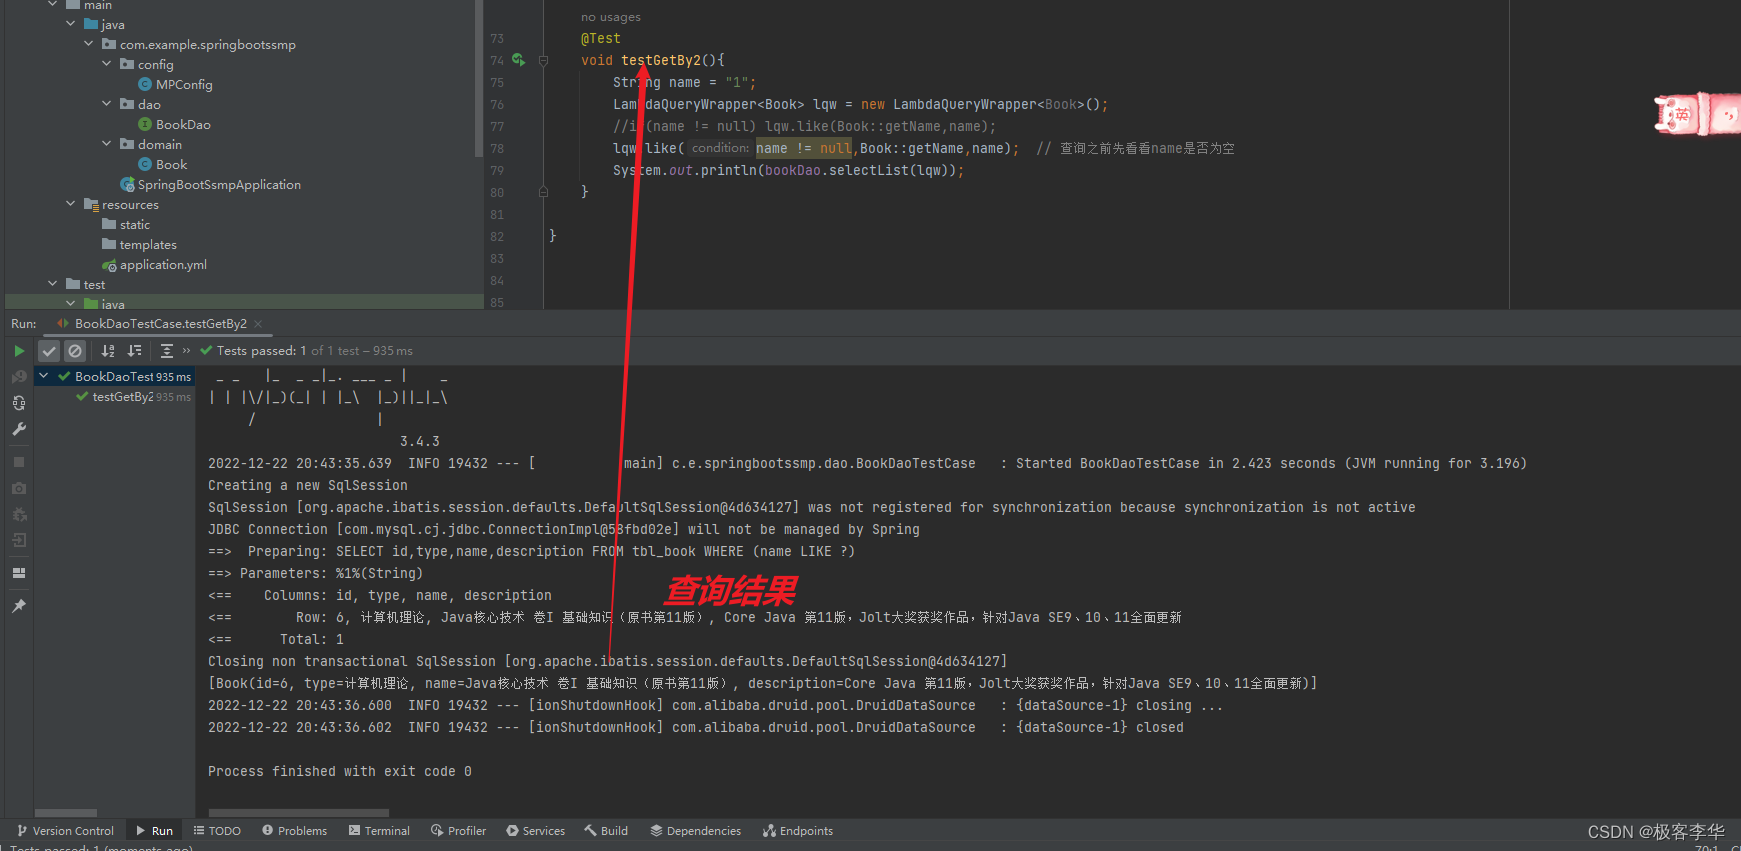Screen dimensions: 1741x851
Task: Click the application.yml spring config icon
Action: [x=109, y=265]
